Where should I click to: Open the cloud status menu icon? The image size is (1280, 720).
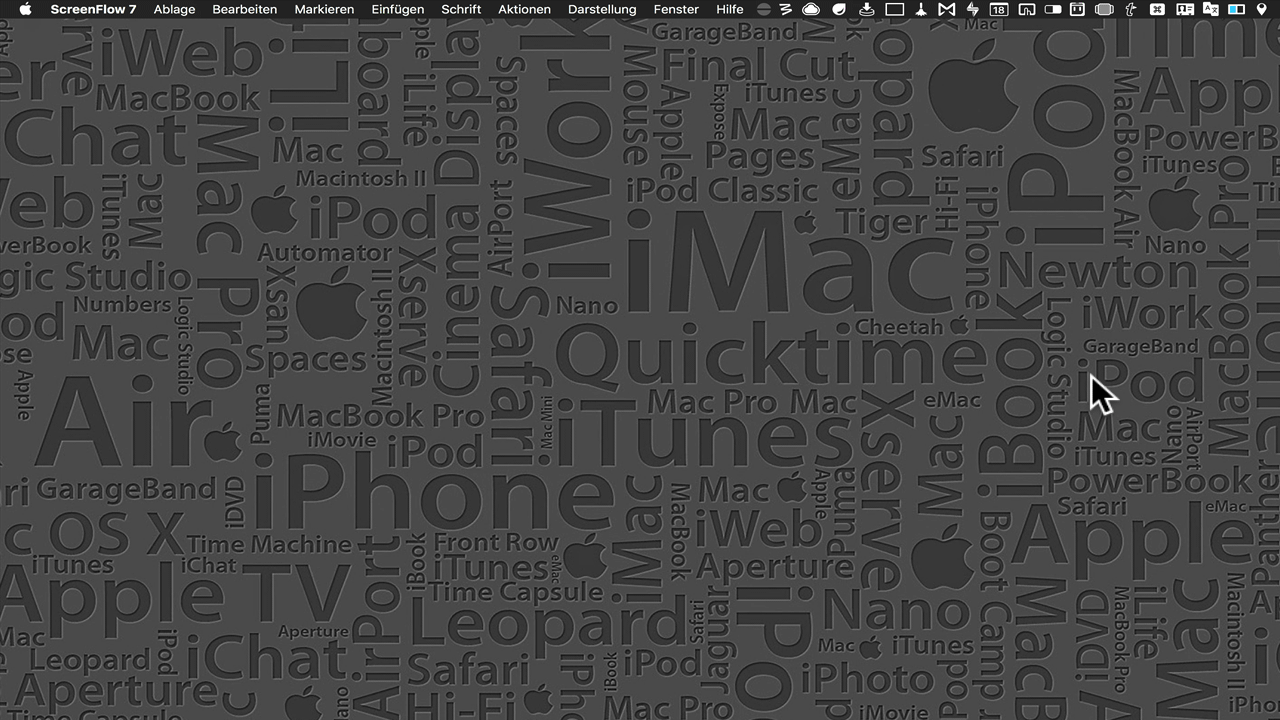click(812, 9)
